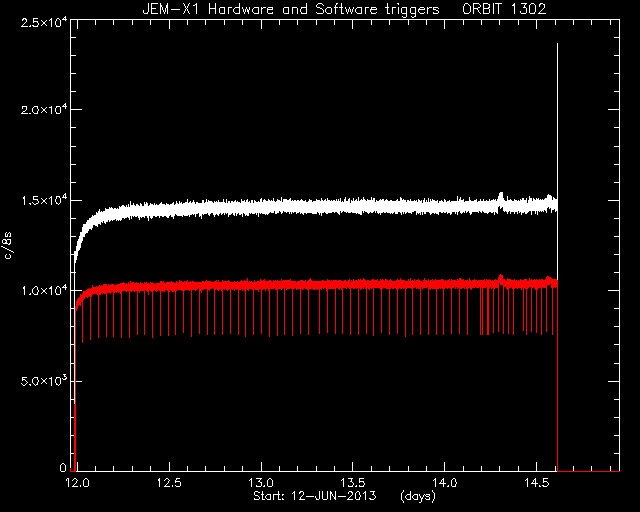Viewport: 640px width, 512px height.
Task: Click the JEM-X1 Hardware title text
Action: [x=208, y=9]
